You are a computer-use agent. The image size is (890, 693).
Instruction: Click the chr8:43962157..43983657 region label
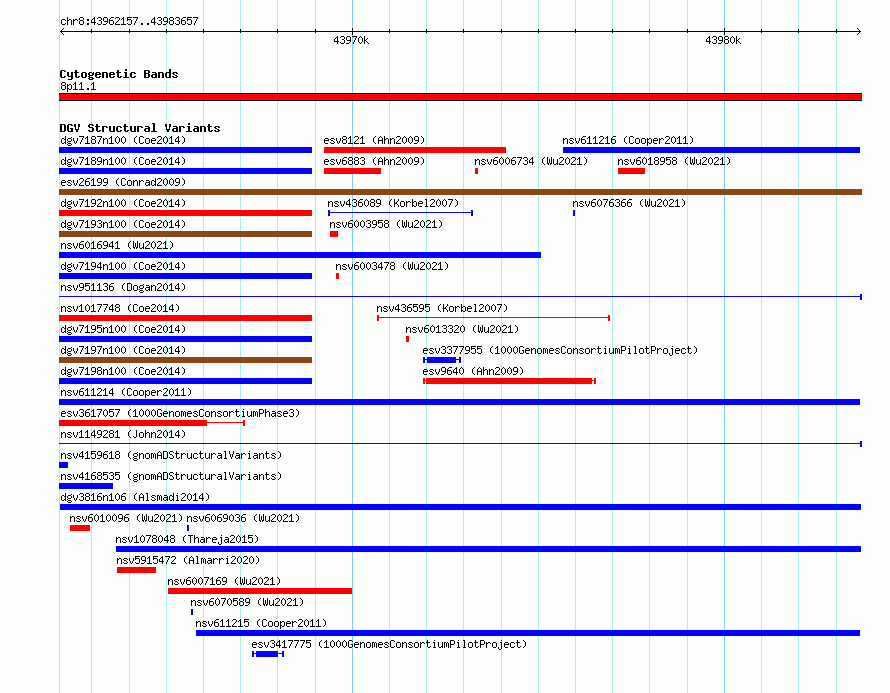coord(129,21)
